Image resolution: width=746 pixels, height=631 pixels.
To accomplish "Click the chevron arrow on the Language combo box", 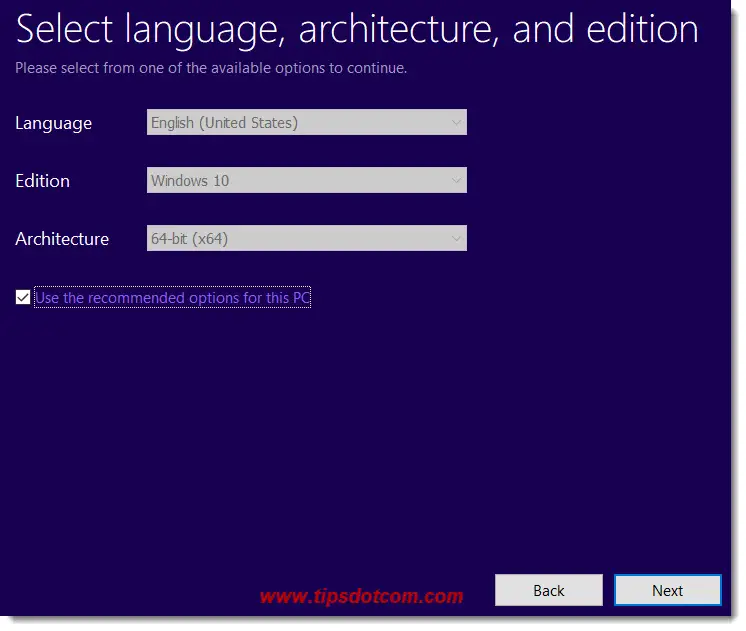I will (x=456, y=123).
